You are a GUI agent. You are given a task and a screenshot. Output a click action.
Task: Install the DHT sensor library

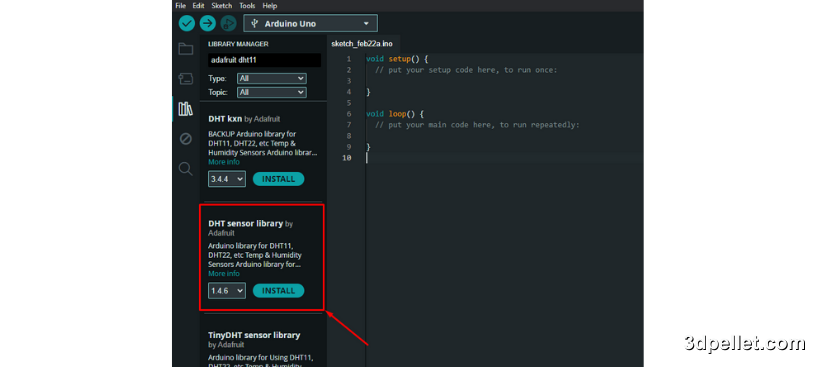pos(278,290)
